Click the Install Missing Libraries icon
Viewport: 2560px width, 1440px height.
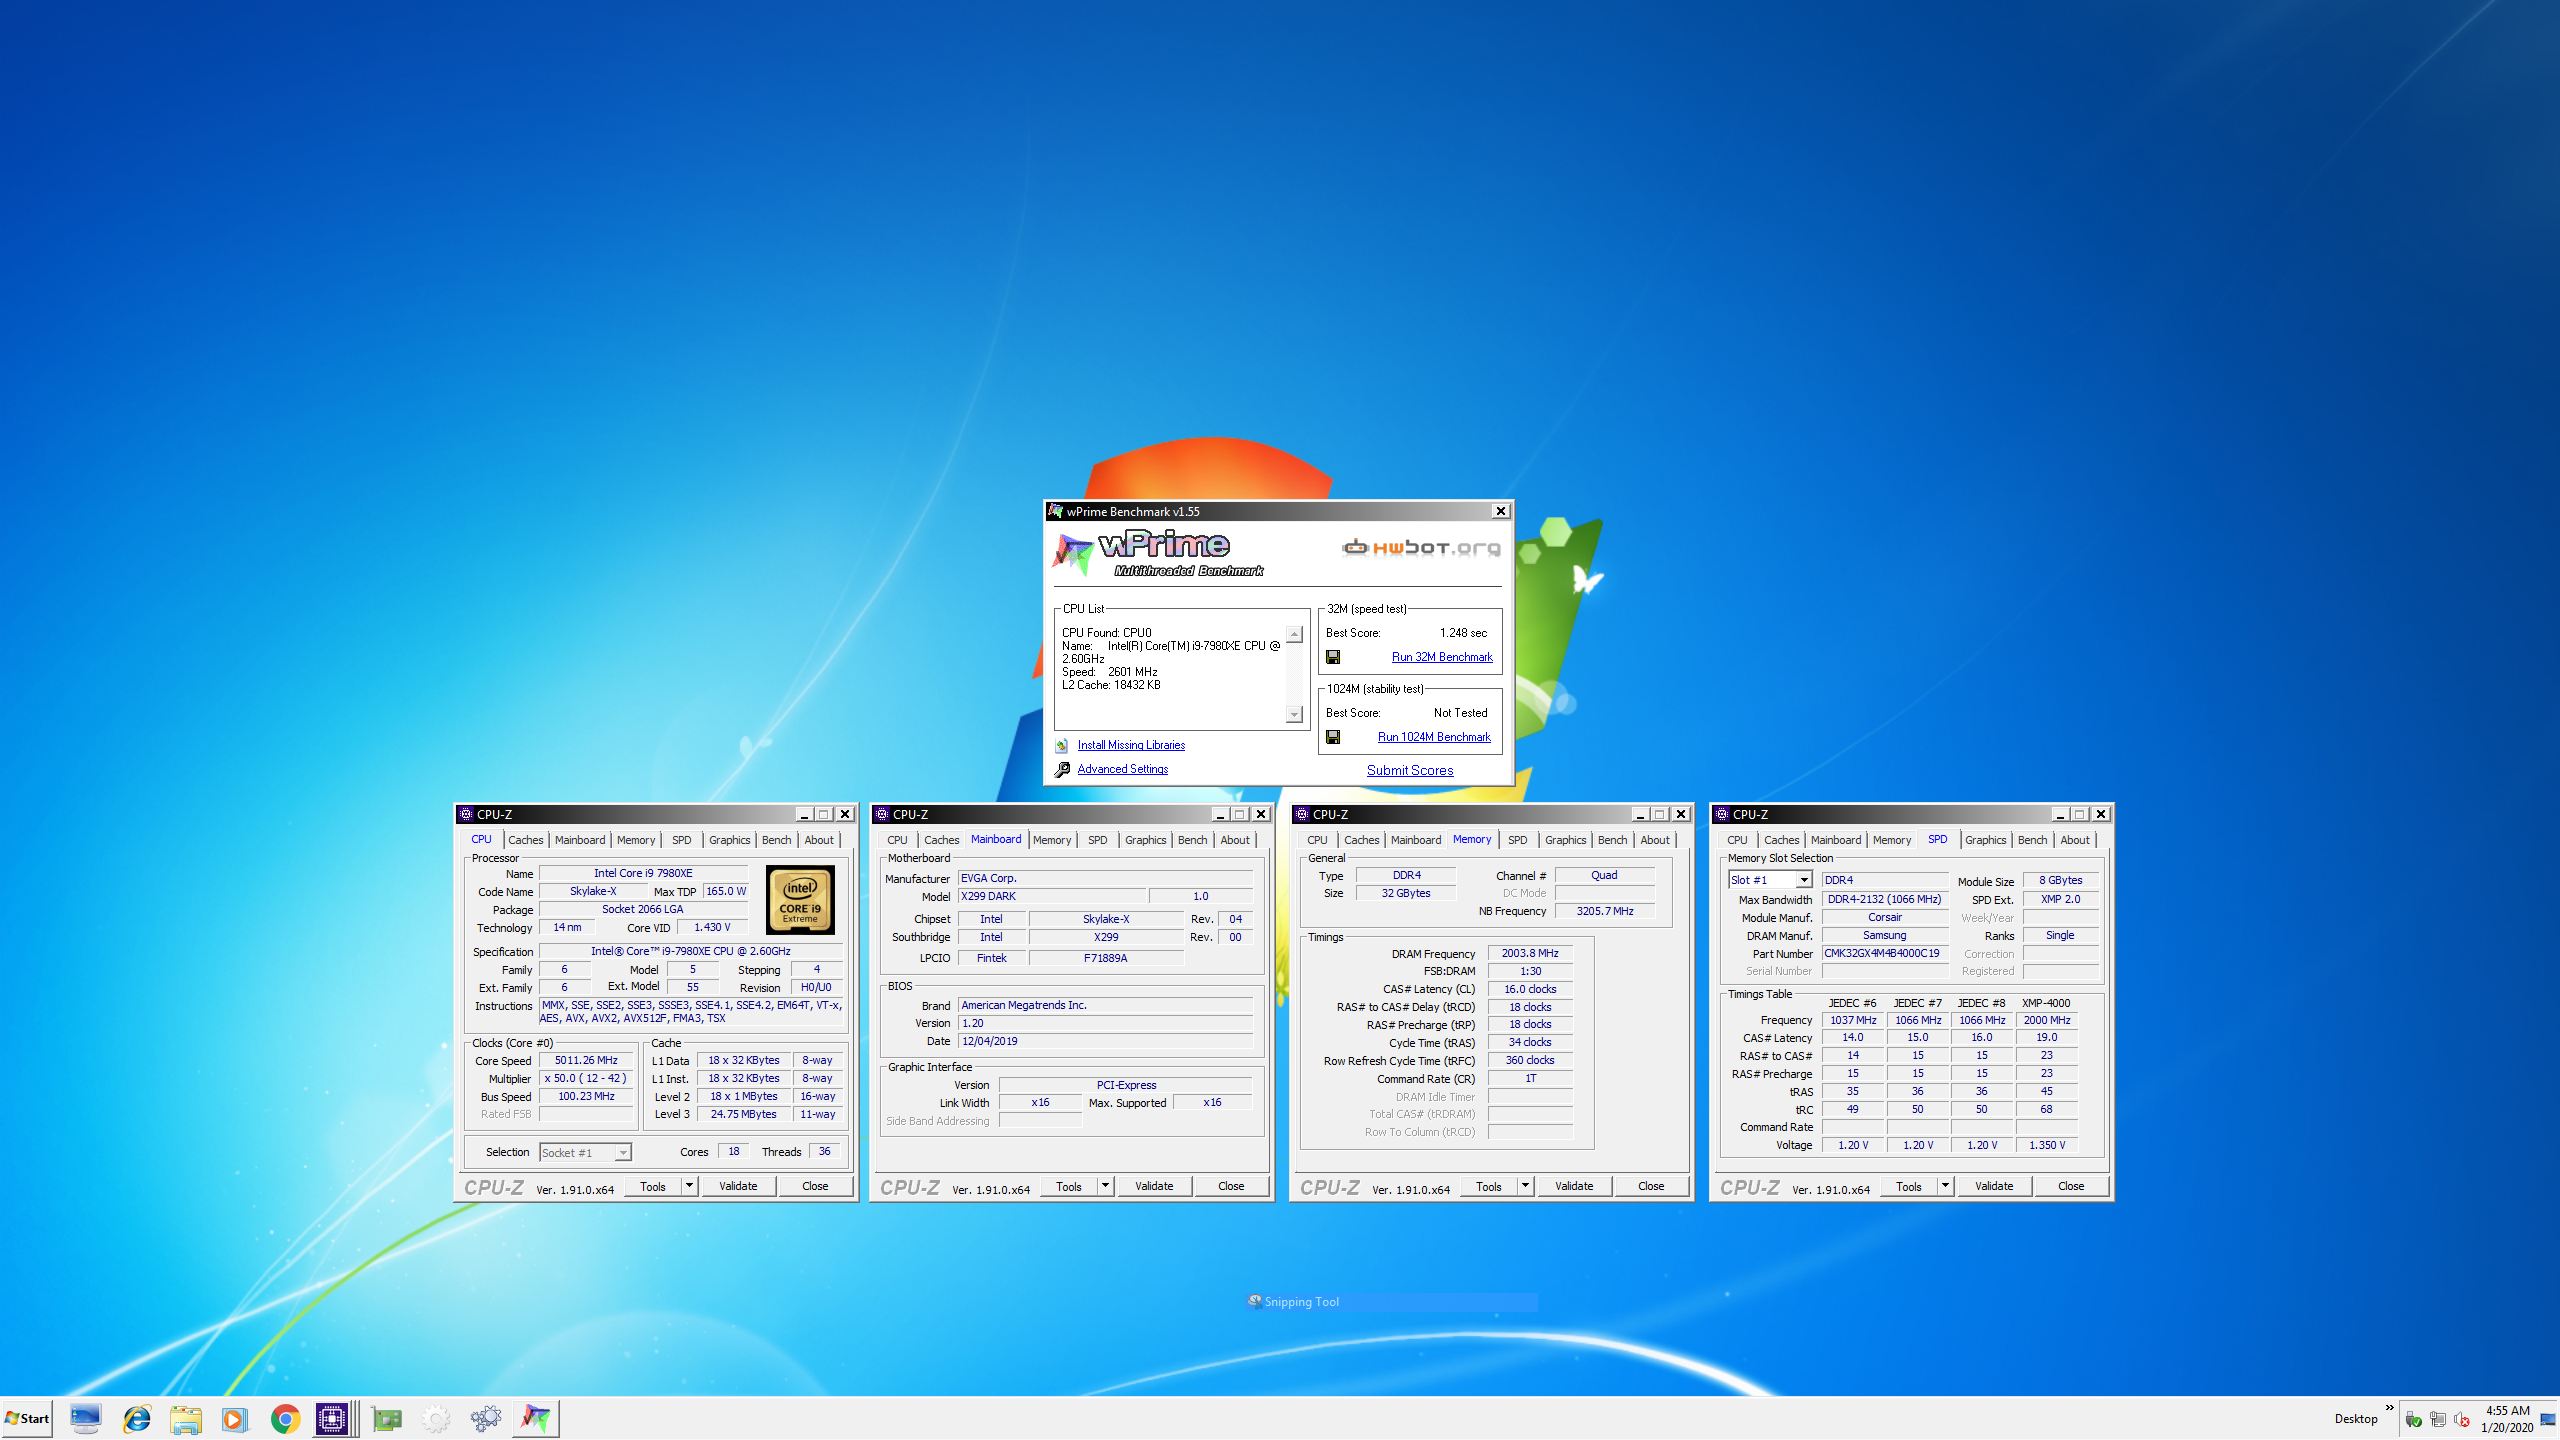1062,745
